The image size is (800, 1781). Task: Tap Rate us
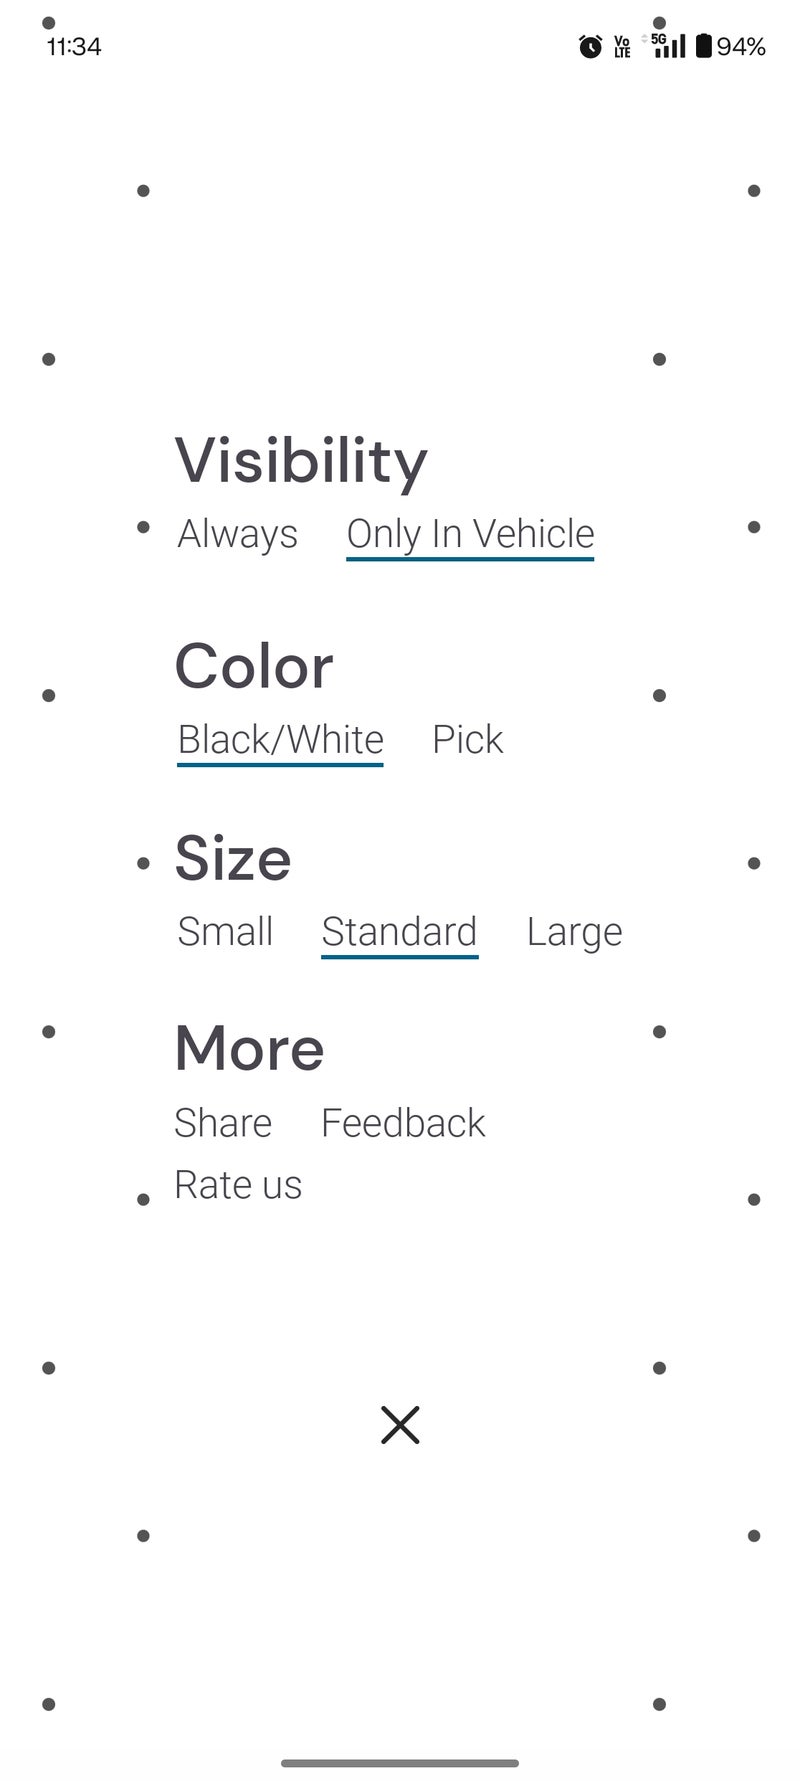click(238, 1185)
